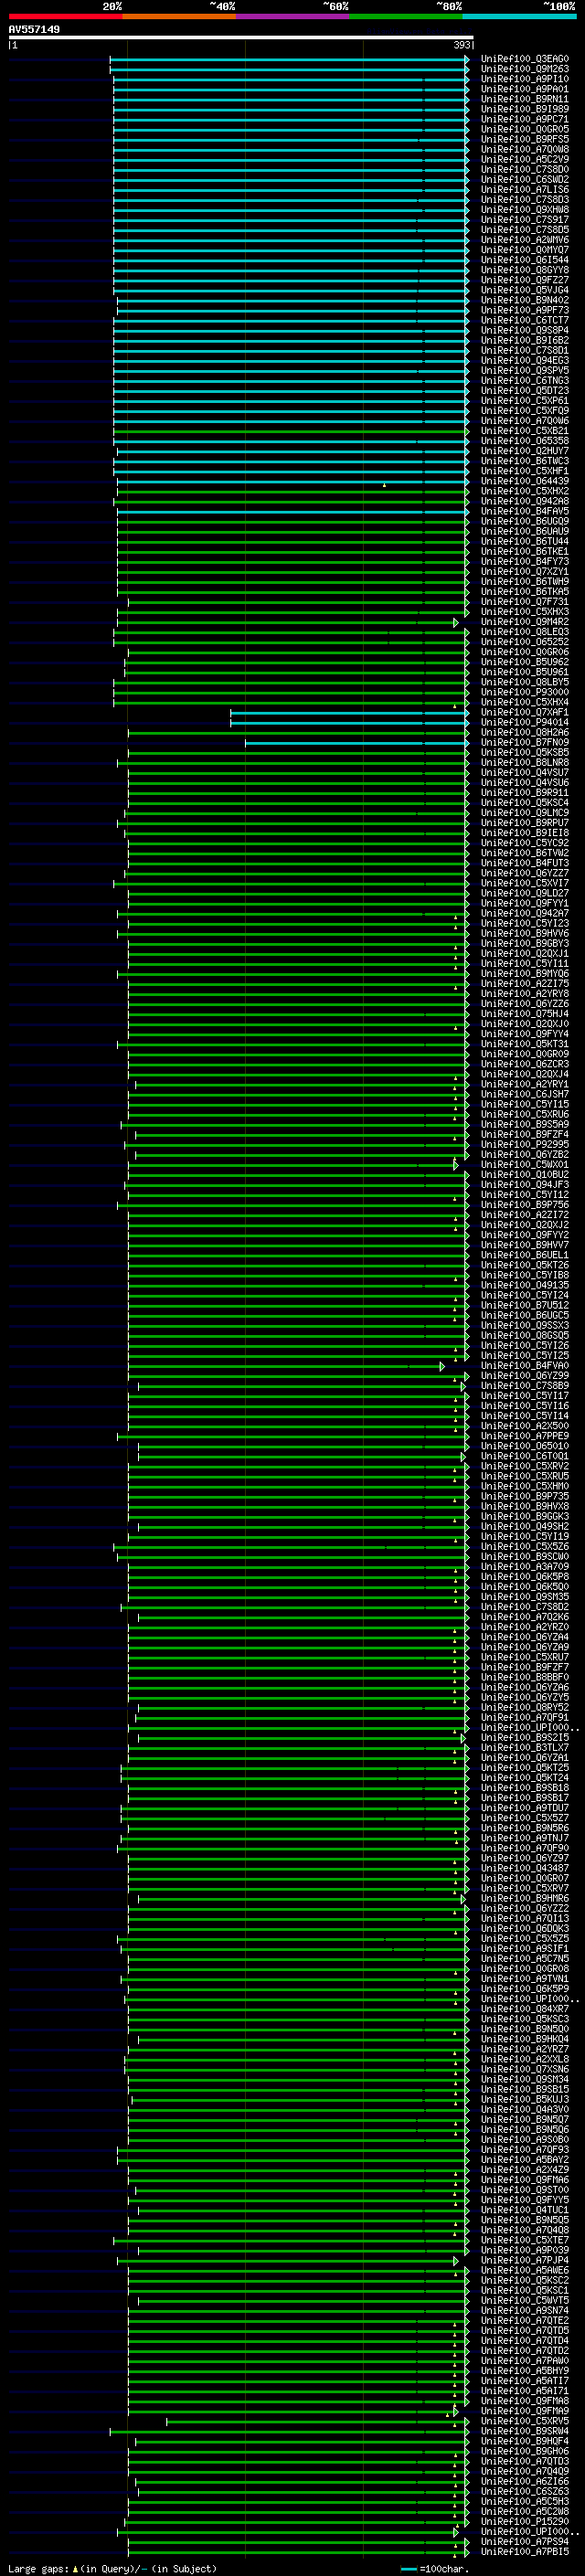This screenshot has height=2576, width=585.
Task: Click hit label UniRef100_C5WVT5
Action: click(525, 2301)
